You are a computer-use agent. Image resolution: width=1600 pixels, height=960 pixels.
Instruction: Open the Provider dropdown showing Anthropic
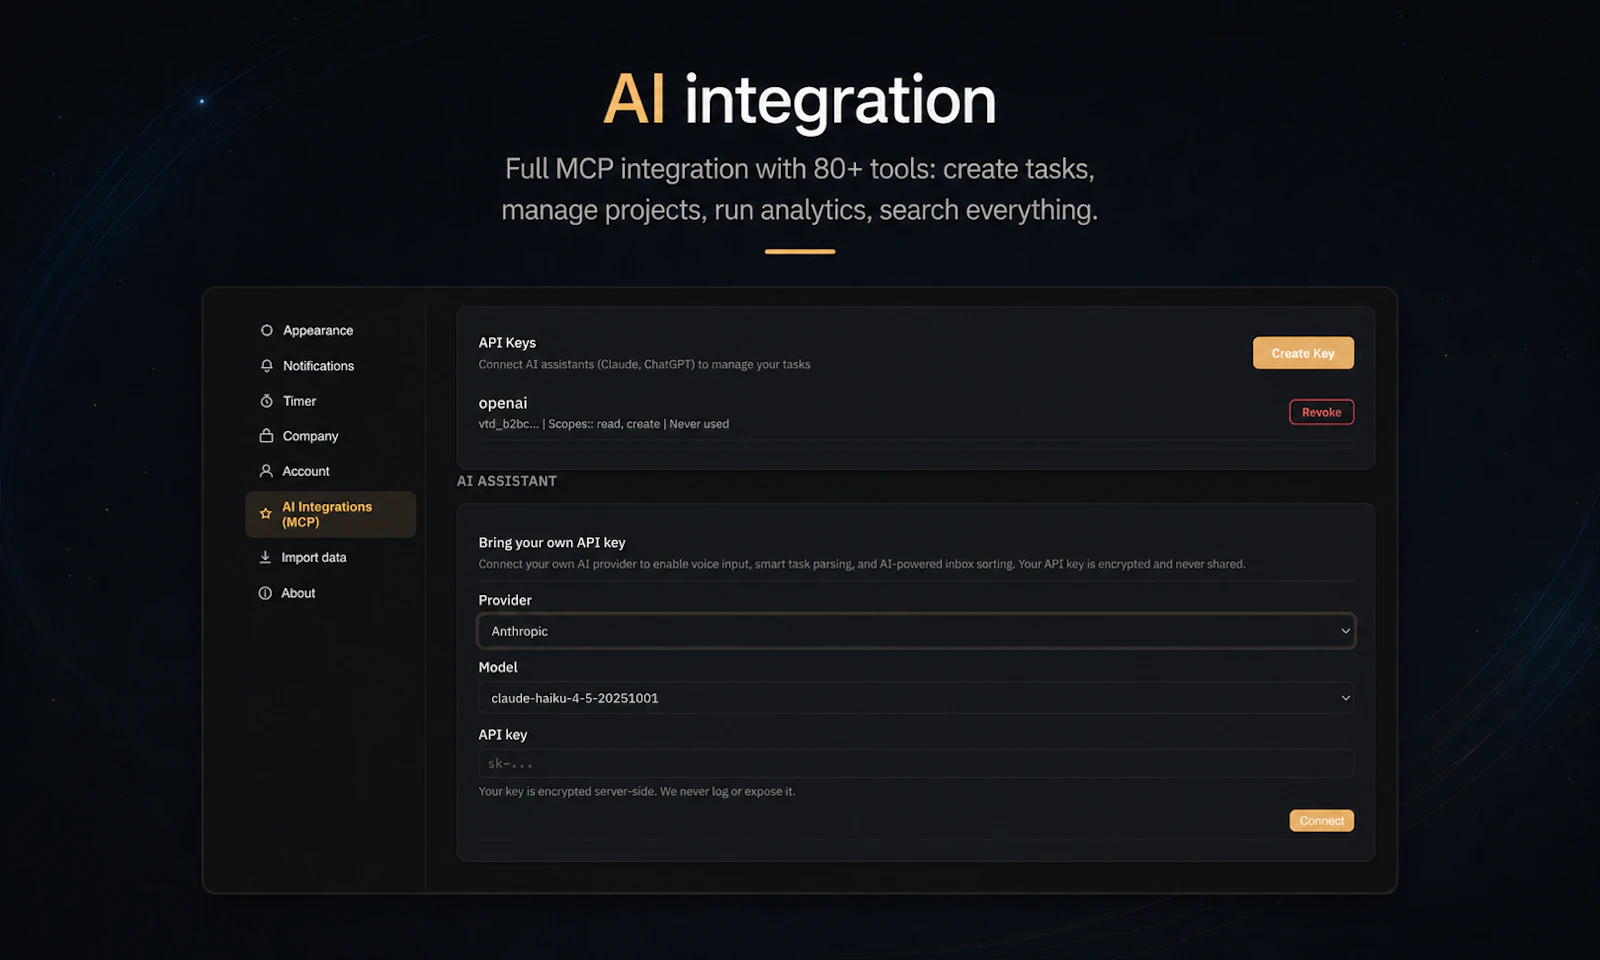click(916, 631)
